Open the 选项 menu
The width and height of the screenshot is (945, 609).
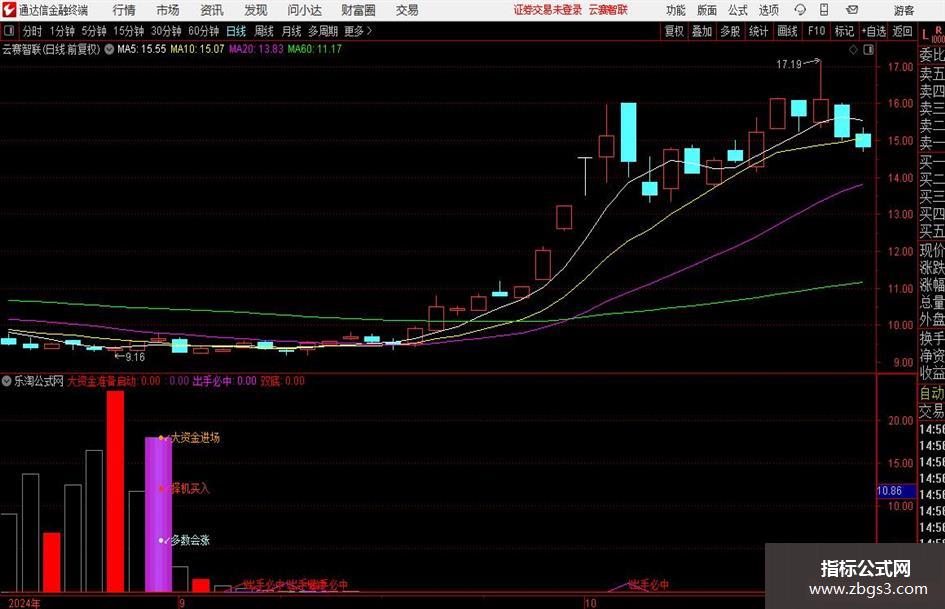tap(768, 10)
